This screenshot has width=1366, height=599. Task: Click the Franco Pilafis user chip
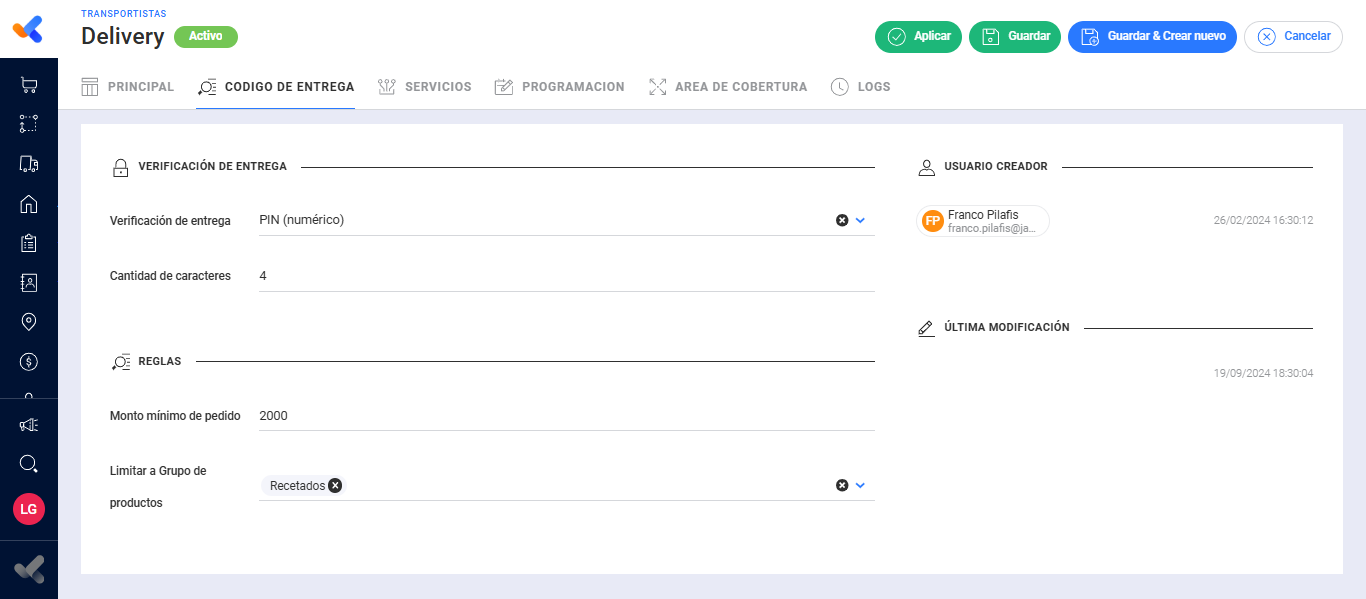pyautogui.click(x=983, y=221)
